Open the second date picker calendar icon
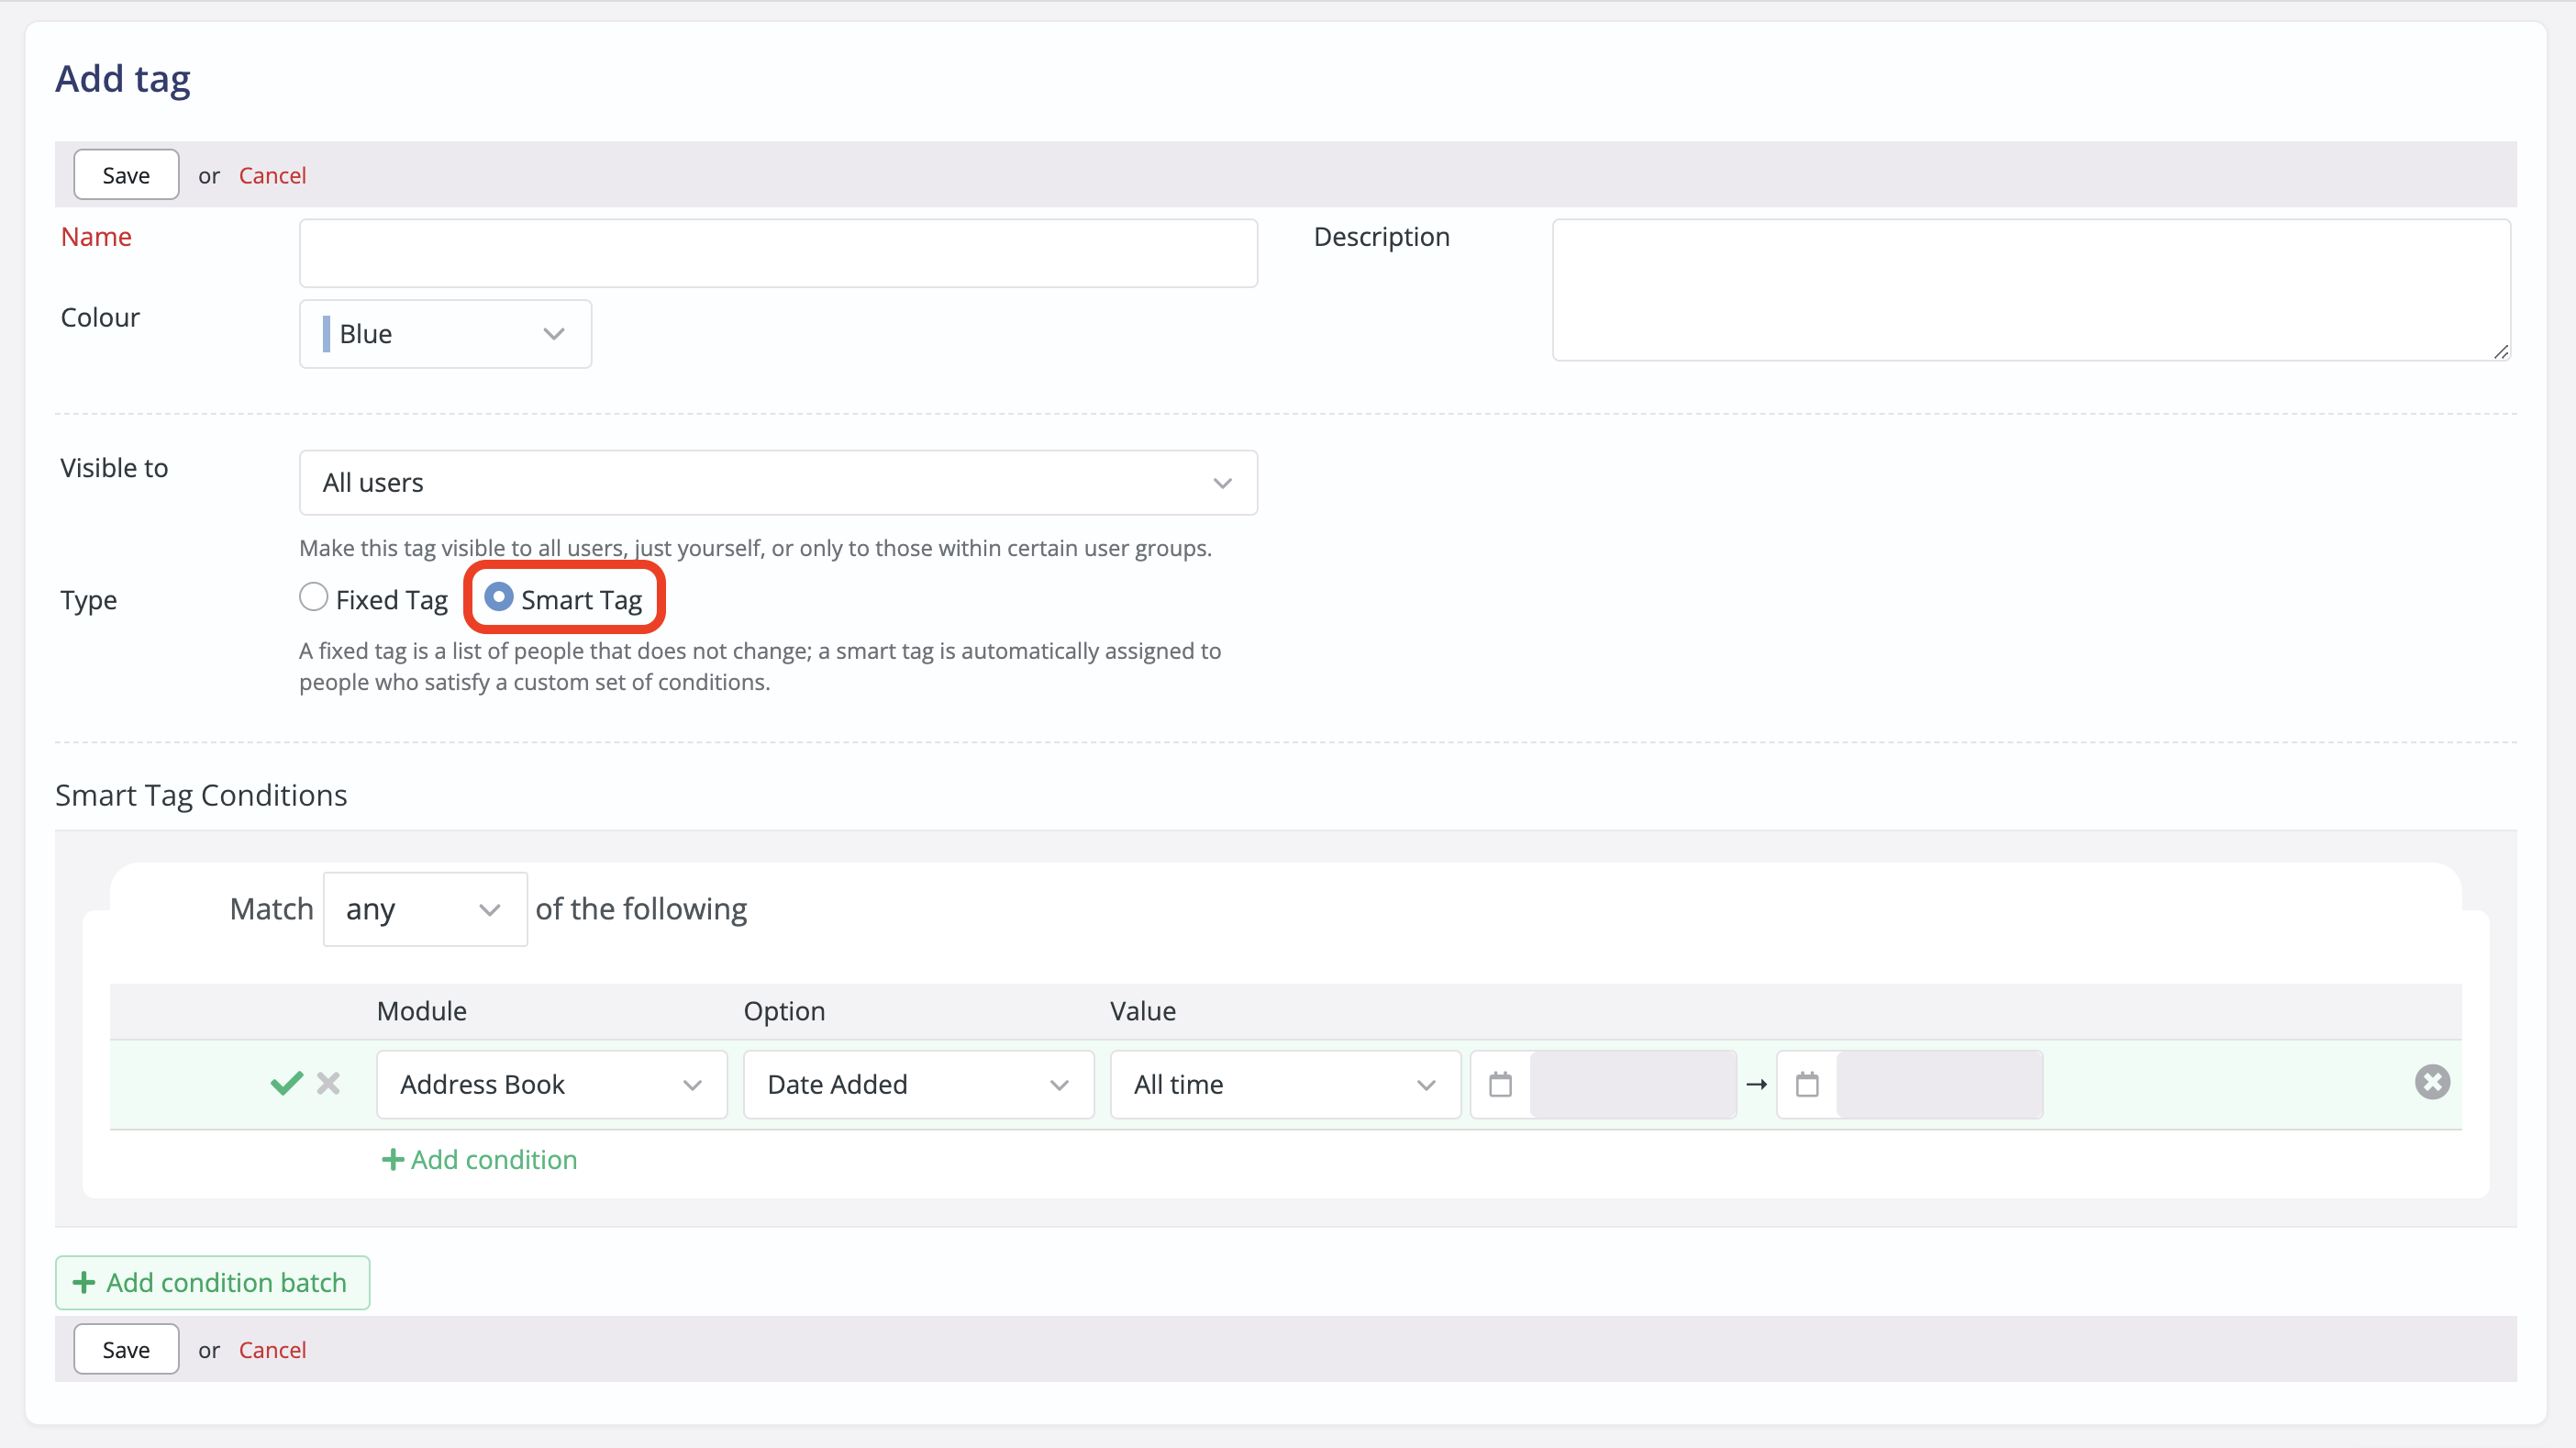The image size is (2576, 1448). click(1808, 1084)
